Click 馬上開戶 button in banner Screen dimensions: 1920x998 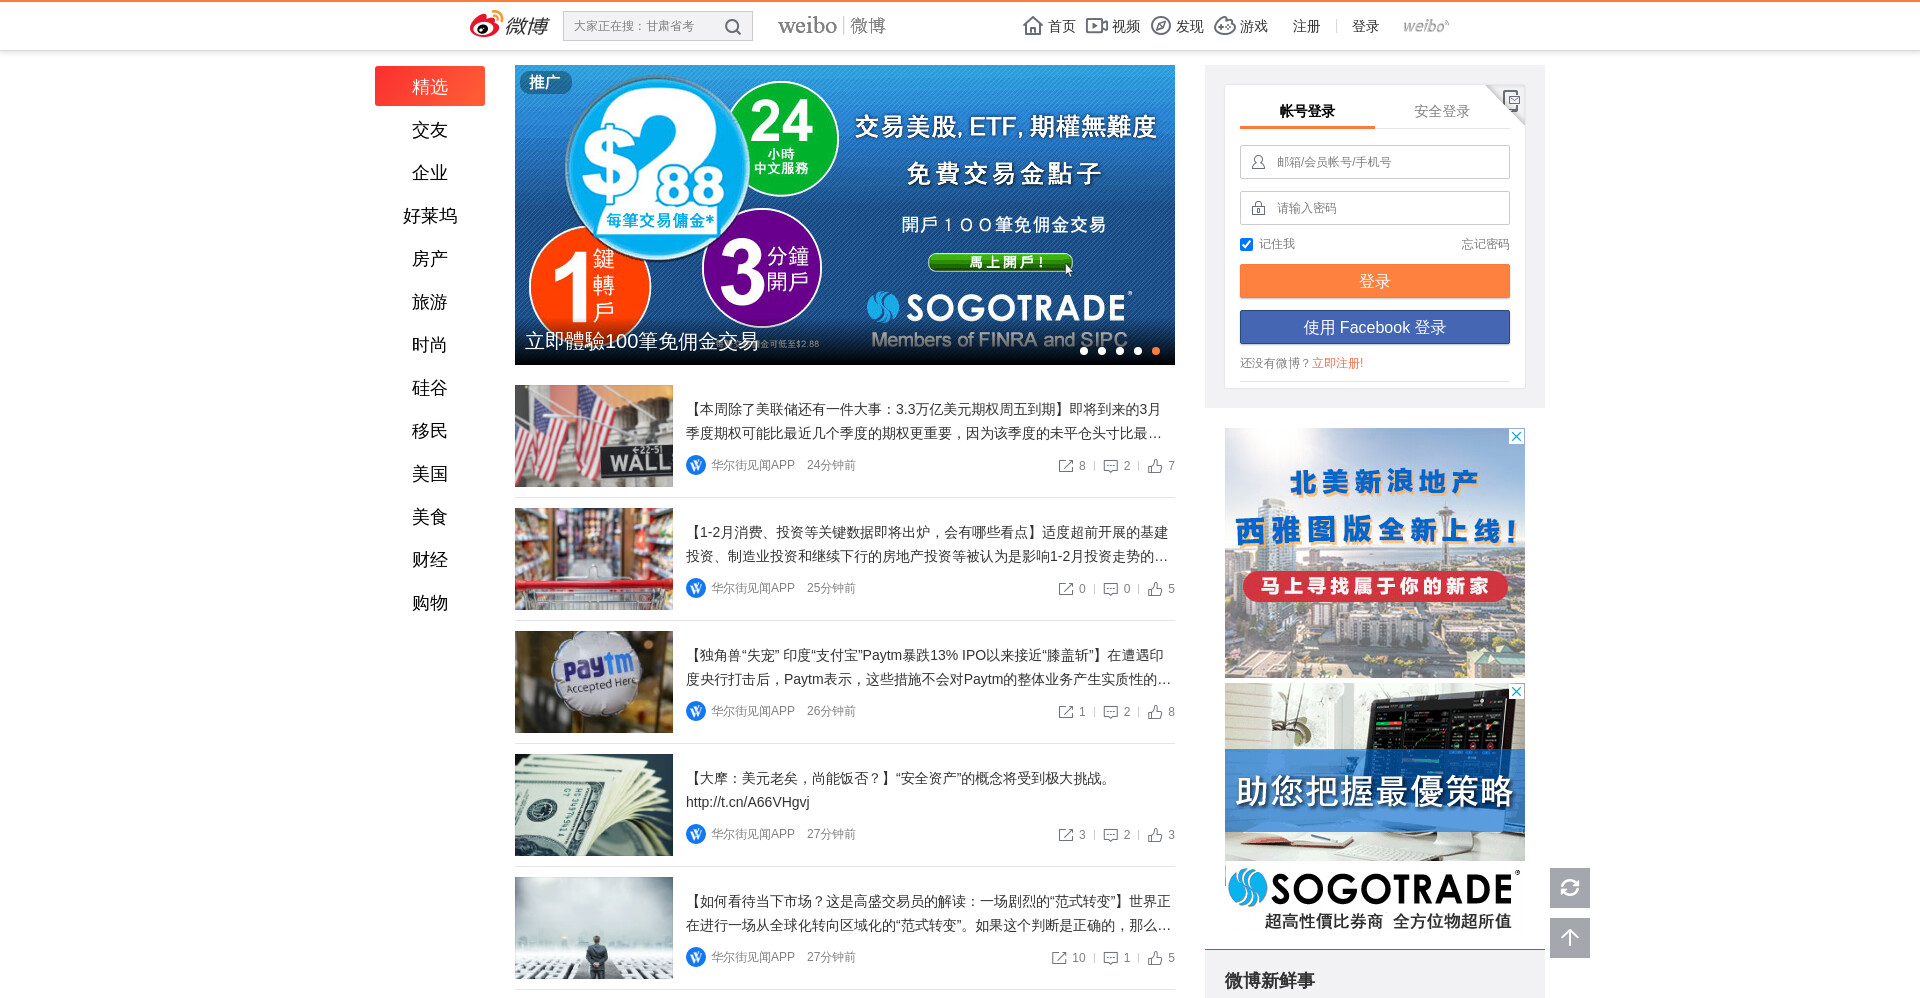(x=1000, y=262)
